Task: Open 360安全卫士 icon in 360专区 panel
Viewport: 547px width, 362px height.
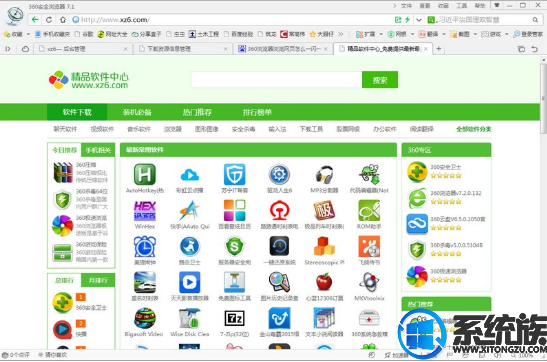Action: tap(417, 172)
